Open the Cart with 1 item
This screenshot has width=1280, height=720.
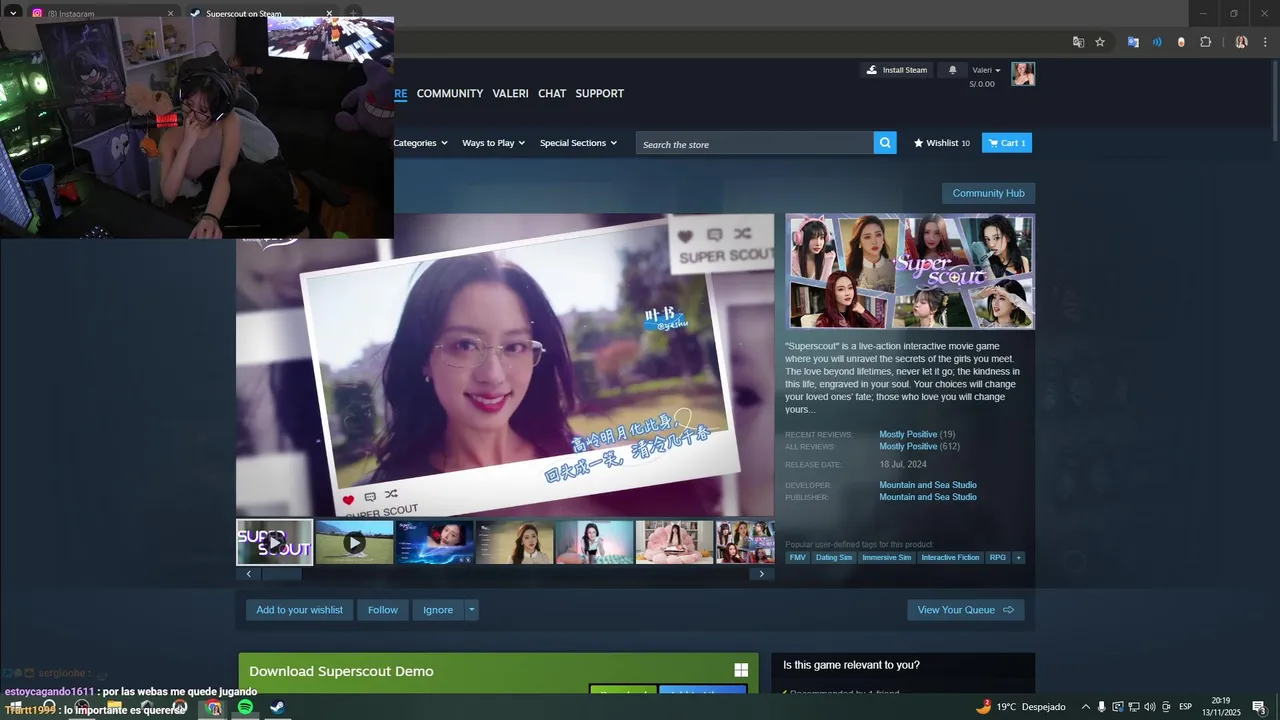(1007, 143)
